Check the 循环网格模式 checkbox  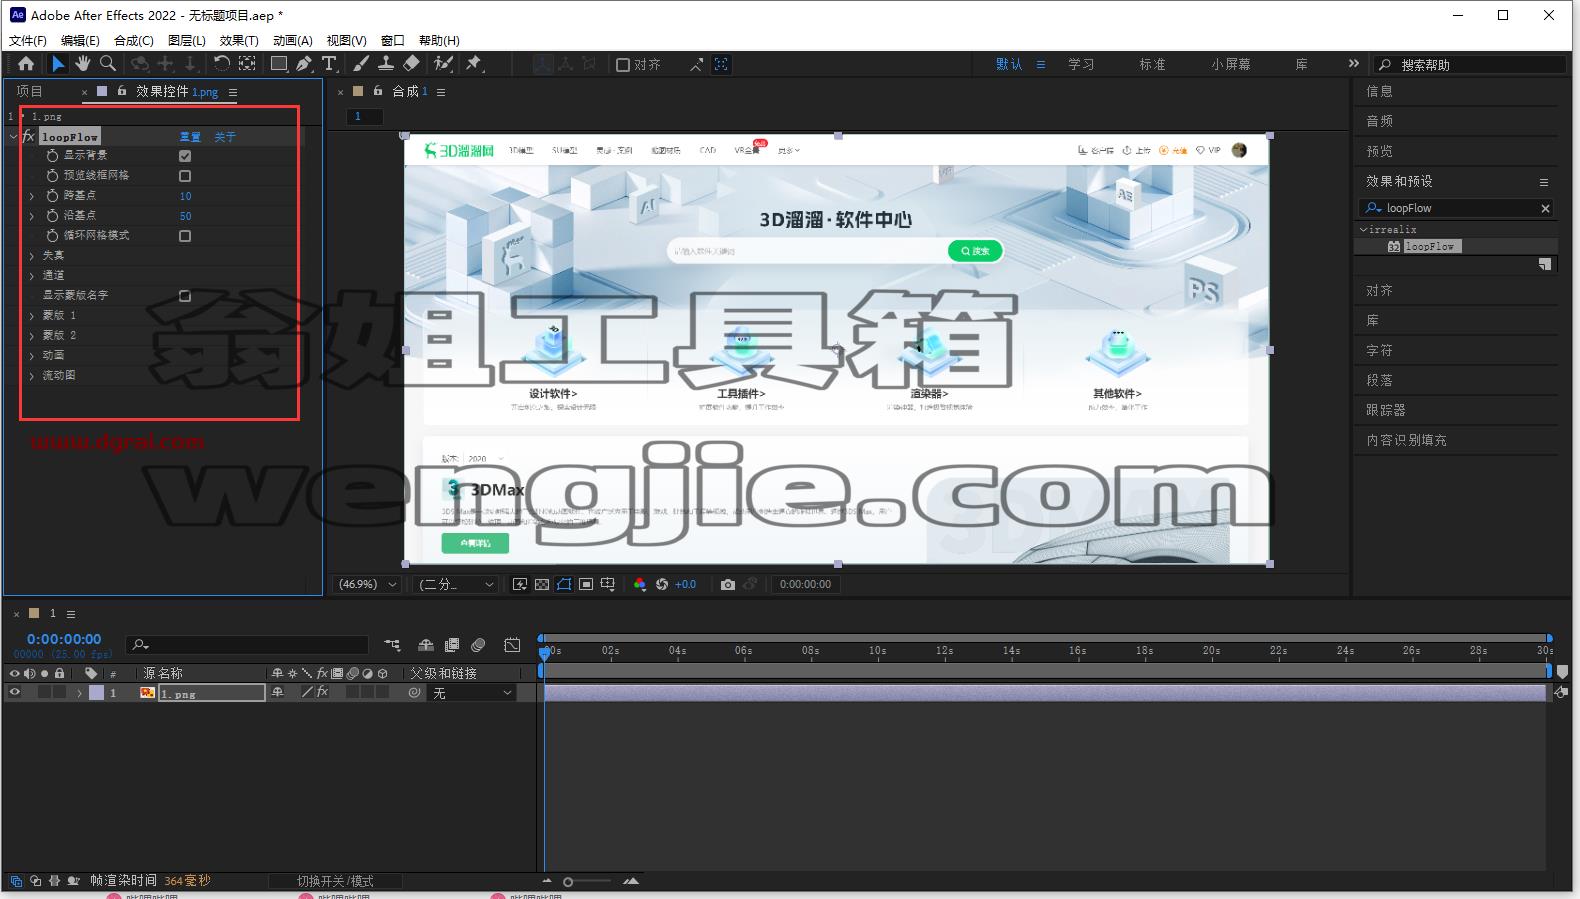point(185,236)
